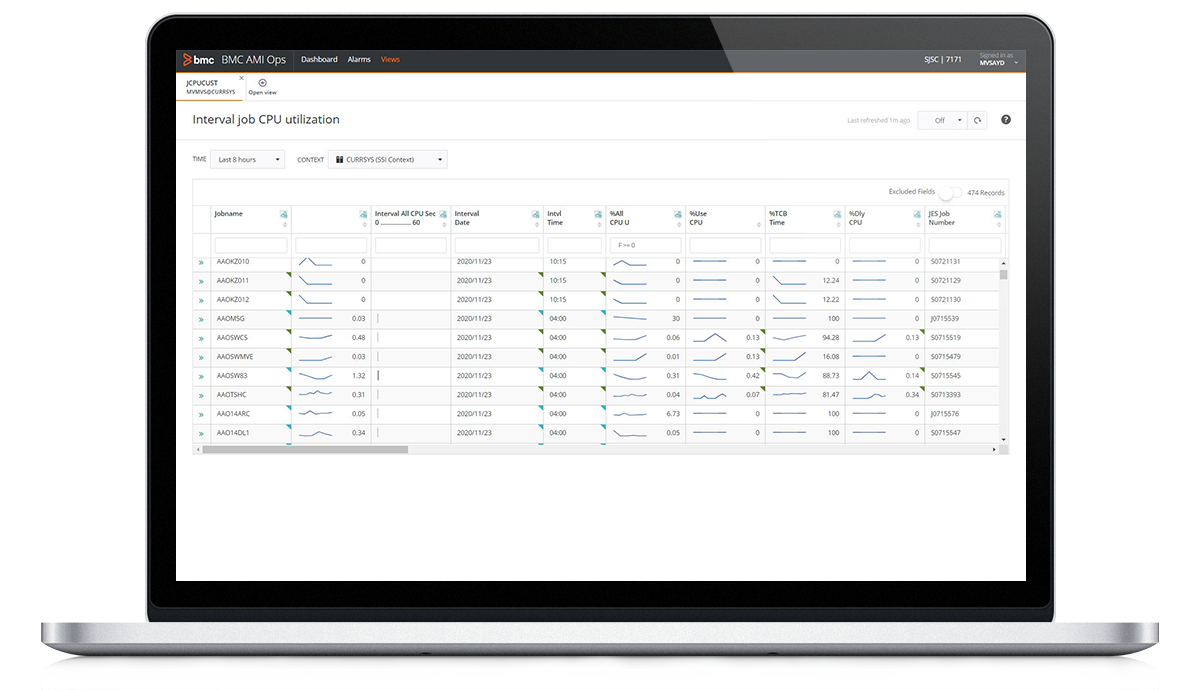1200x690 pixels.
Task: Click chart icon in Jobname column header
Action: tap(284, 214)
